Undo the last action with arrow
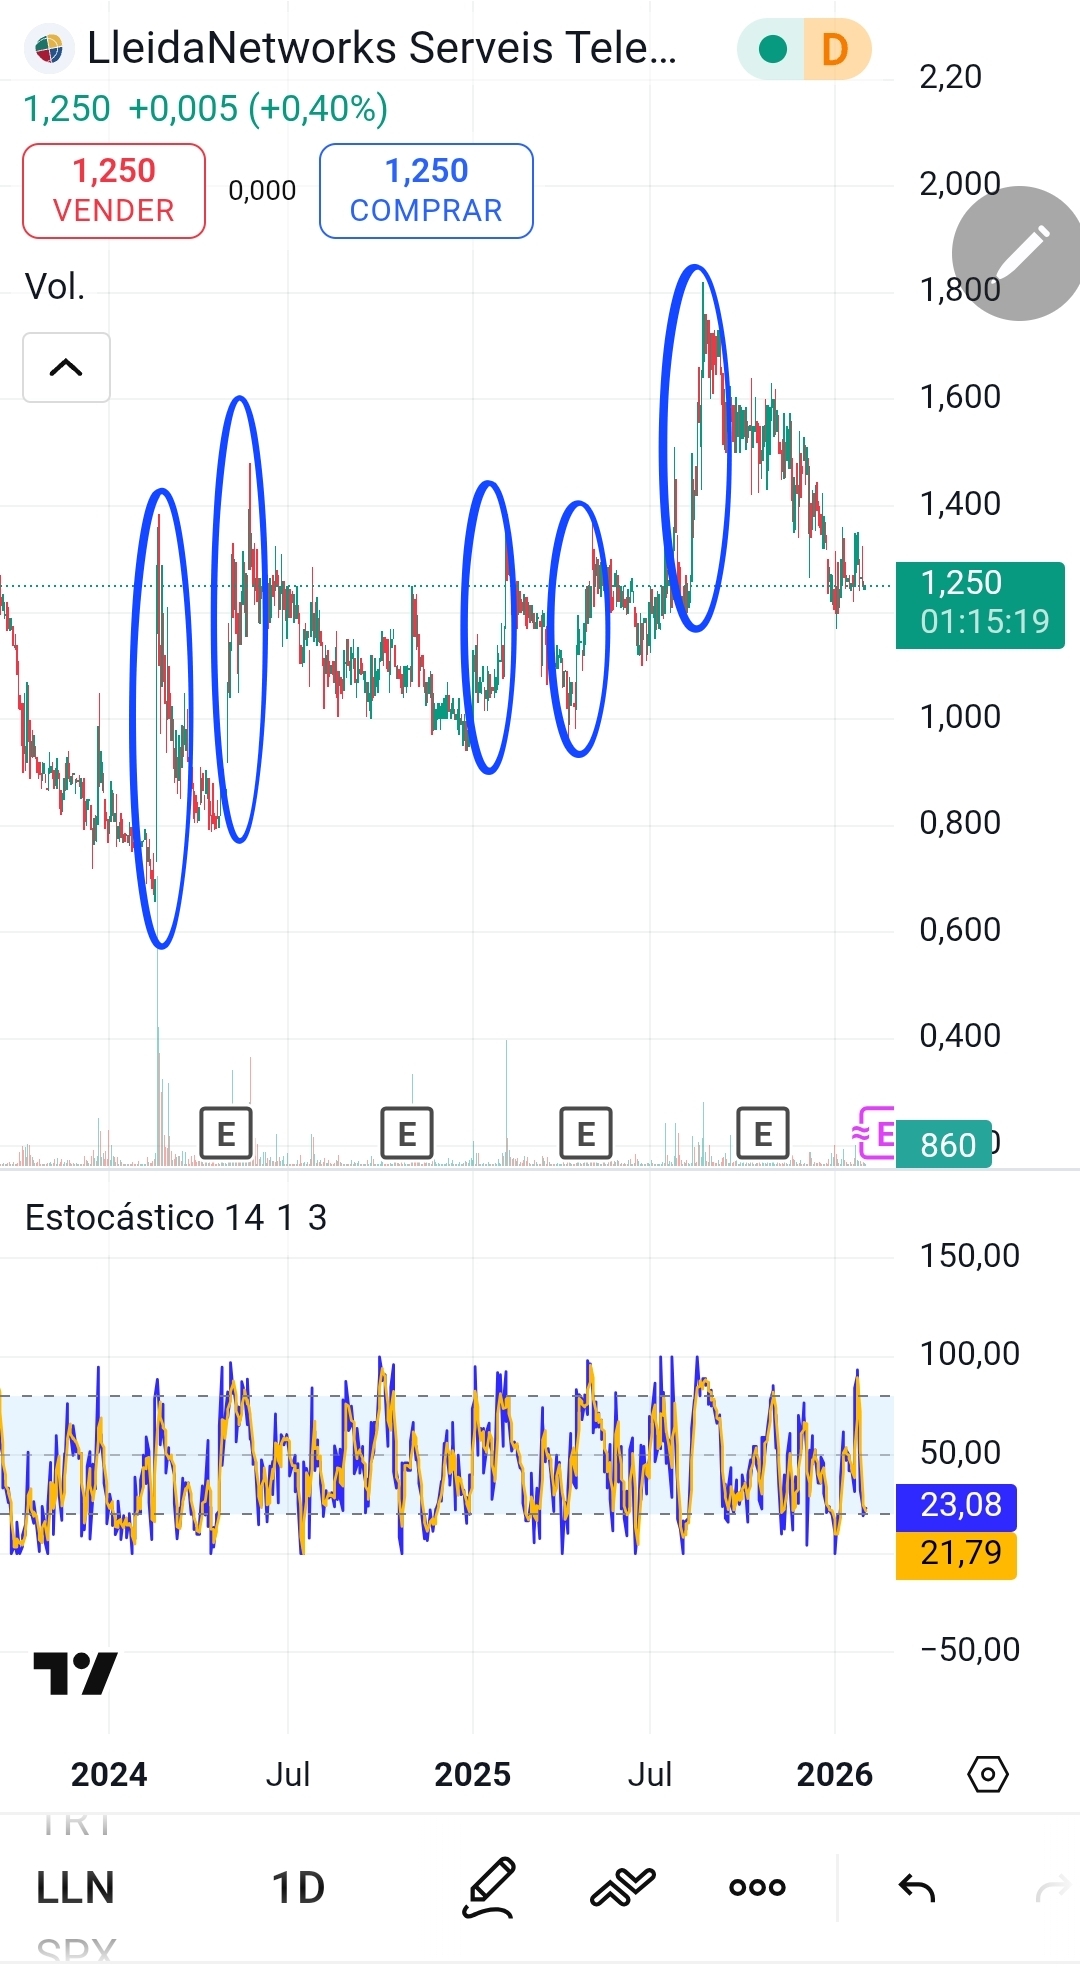1080x1967 pixels. 917,1888
